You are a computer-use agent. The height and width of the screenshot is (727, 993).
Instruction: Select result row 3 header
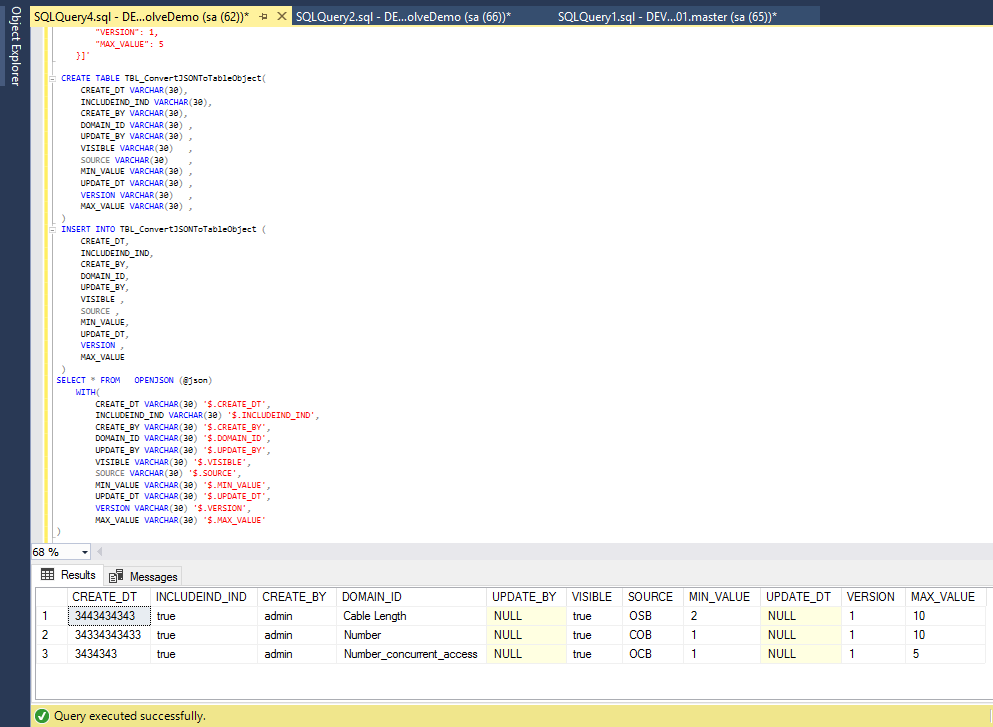51,654
